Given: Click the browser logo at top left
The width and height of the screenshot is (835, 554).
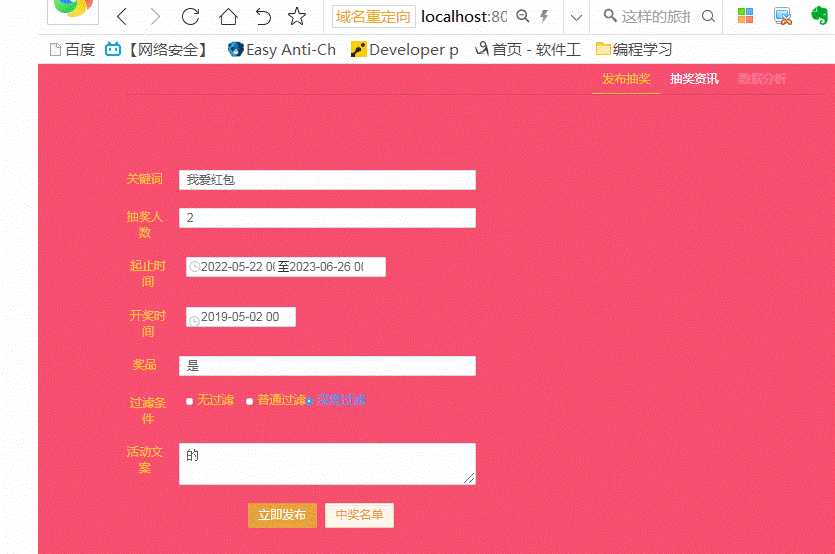Looking at the screenshot, I should click(73, 10).
